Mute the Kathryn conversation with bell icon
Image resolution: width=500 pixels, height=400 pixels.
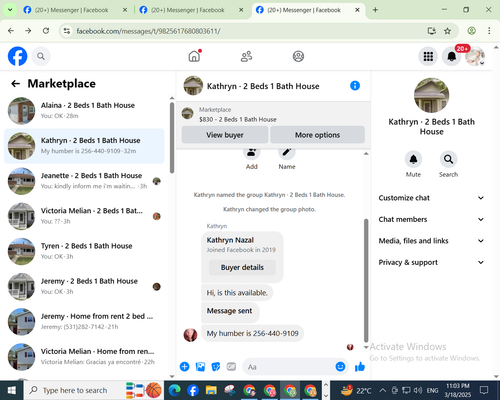(x=413, y=159)
